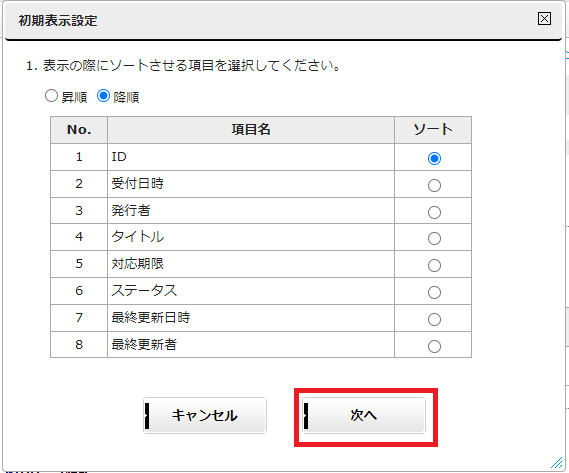Select the 降順 descending radio button

(103, 96)
